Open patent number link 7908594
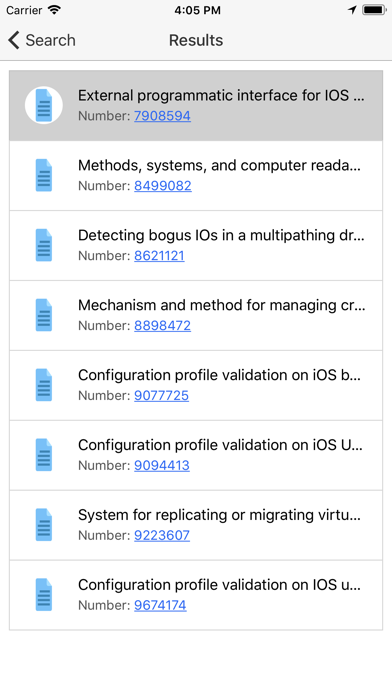 162,116
